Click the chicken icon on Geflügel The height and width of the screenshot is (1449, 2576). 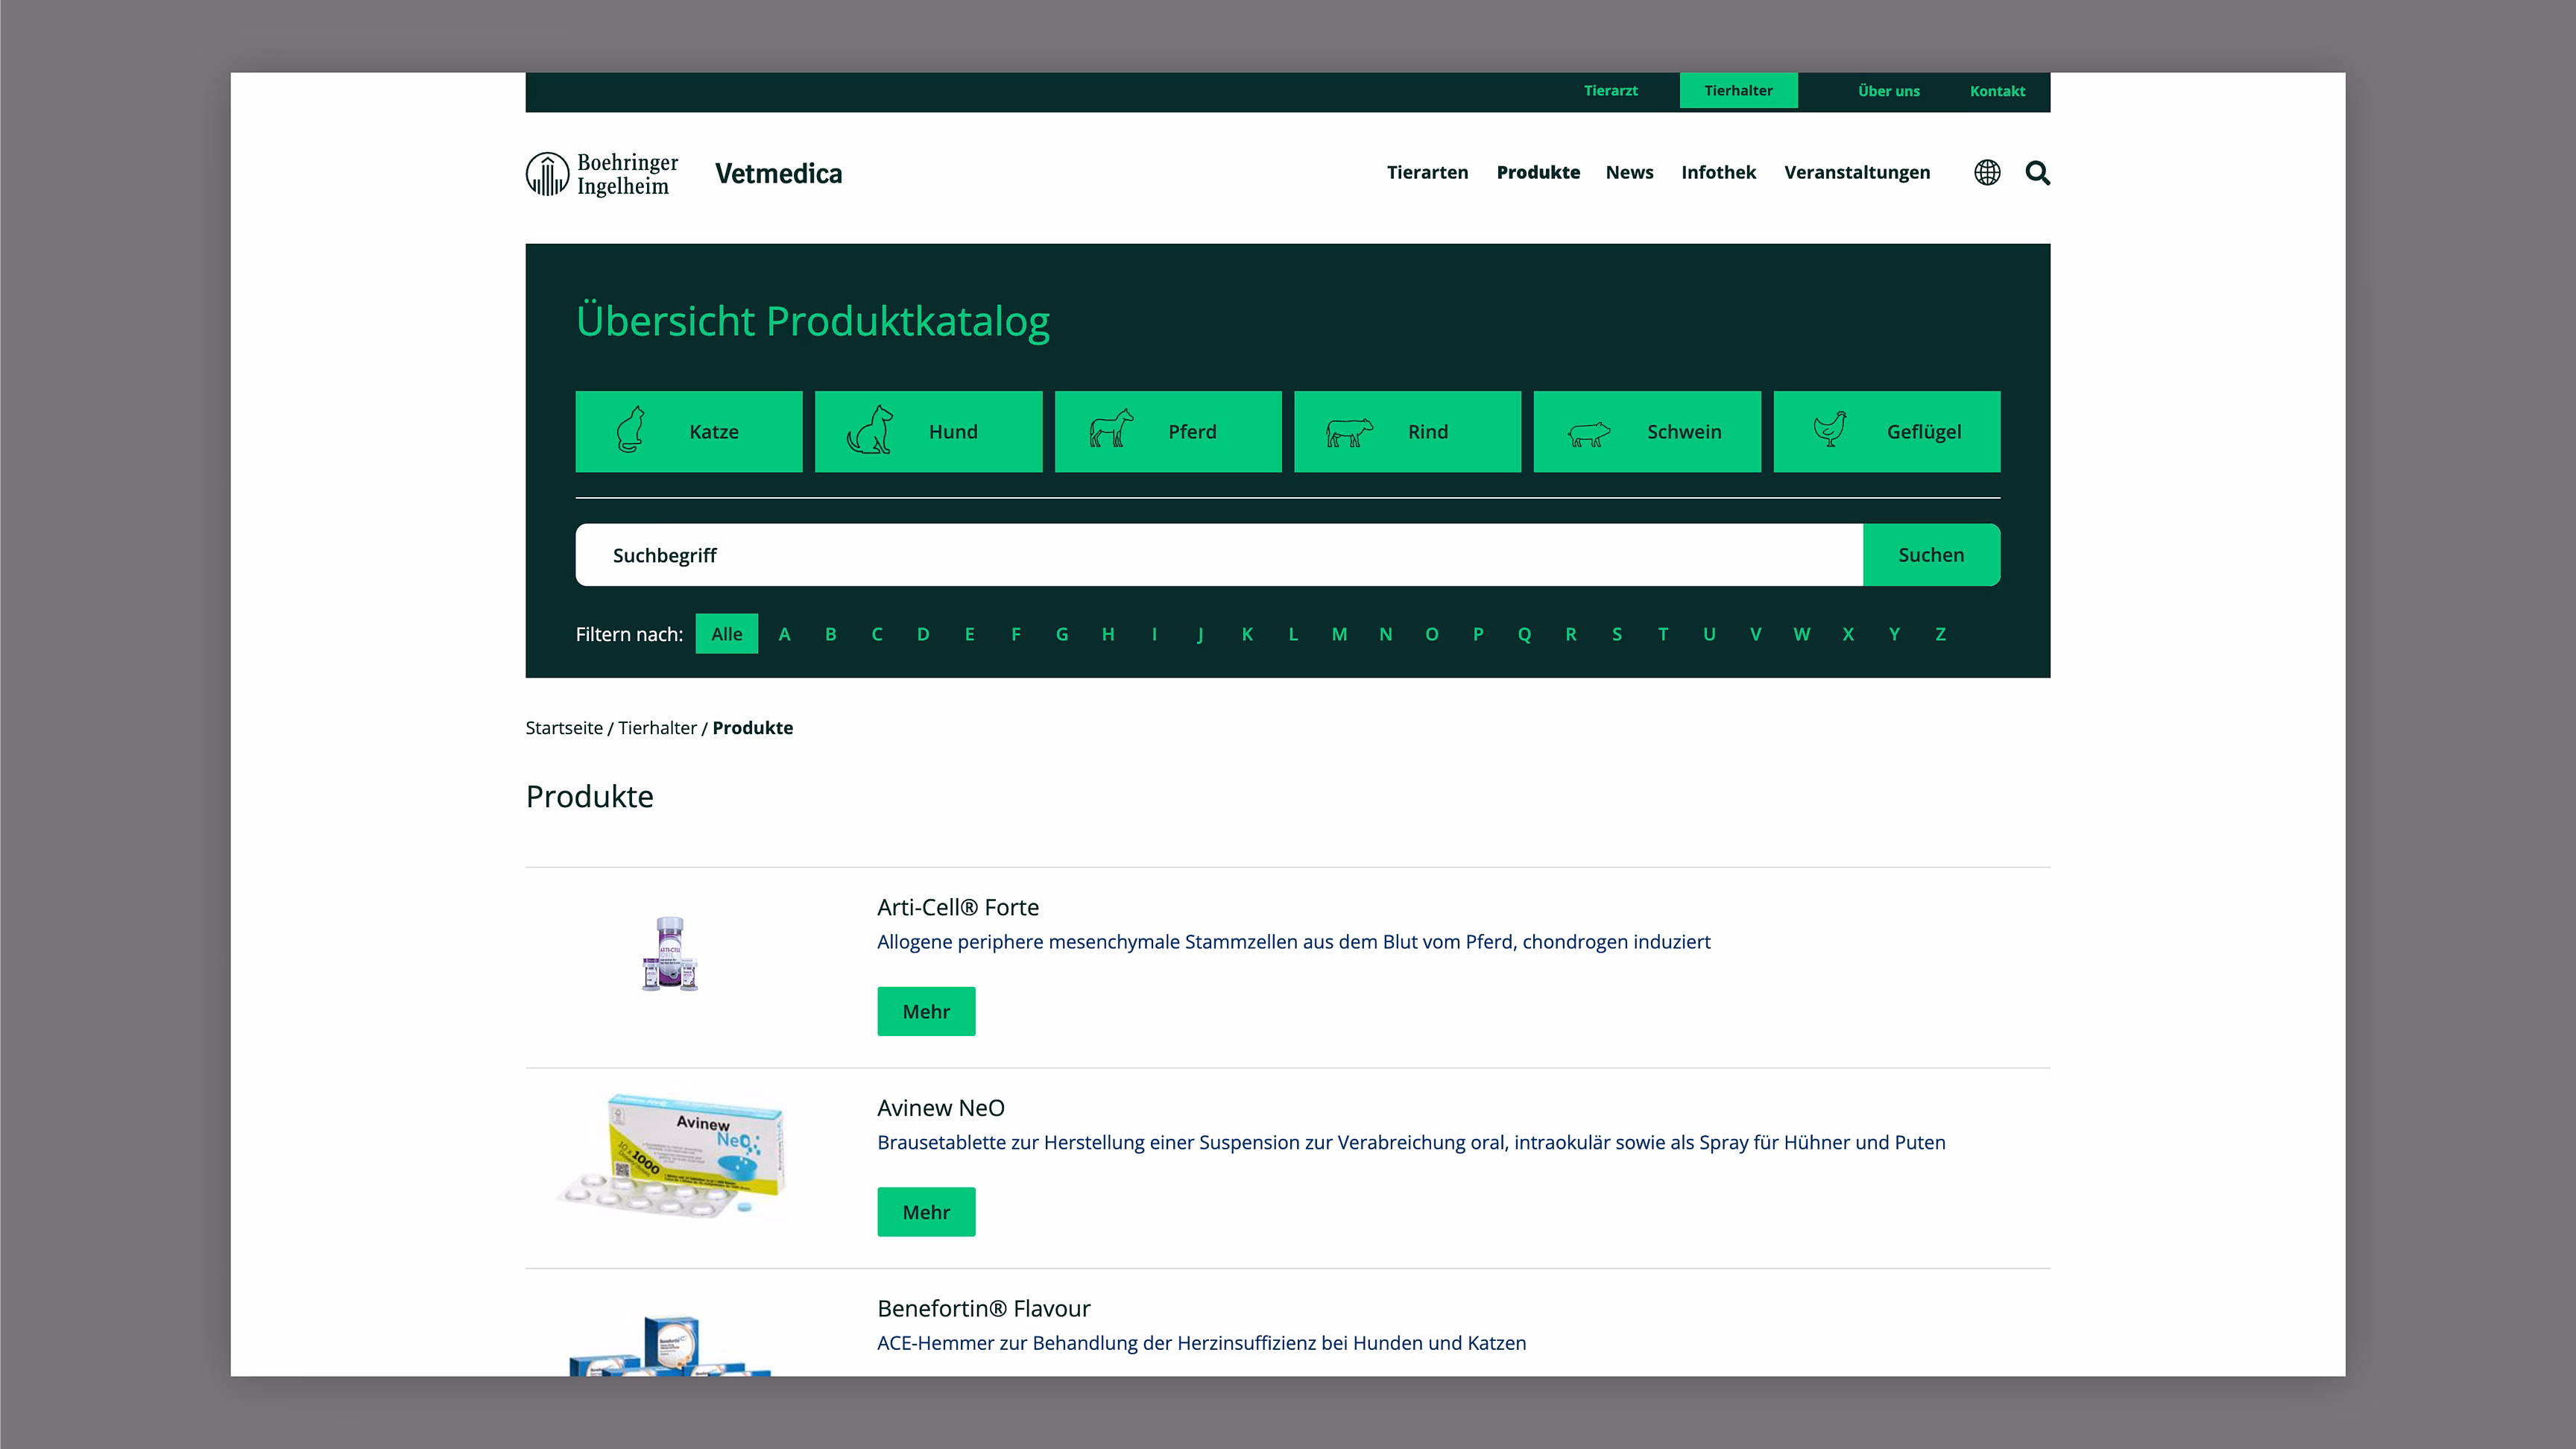1829,429
